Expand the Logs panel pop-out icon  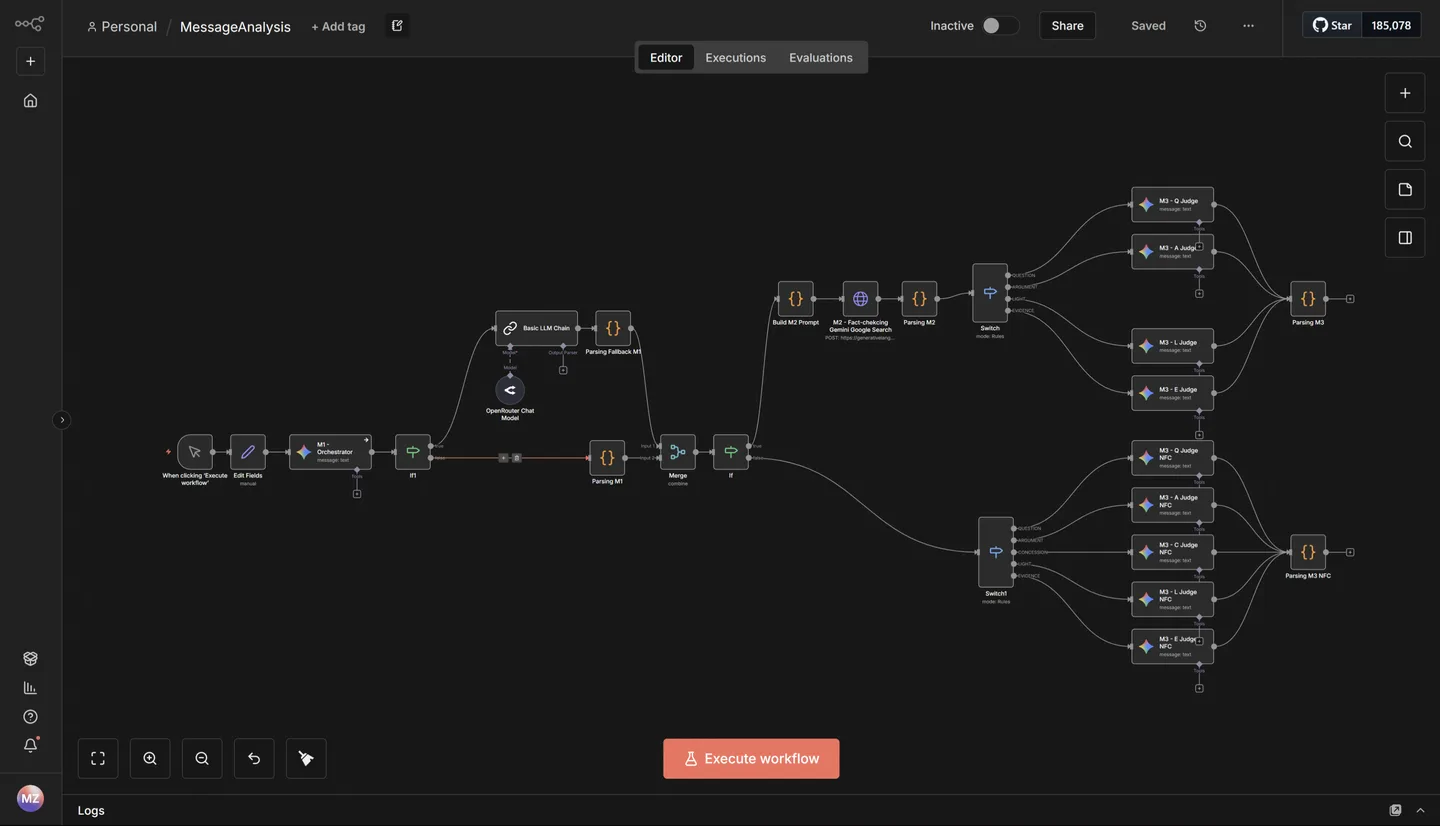point(1395,810)
